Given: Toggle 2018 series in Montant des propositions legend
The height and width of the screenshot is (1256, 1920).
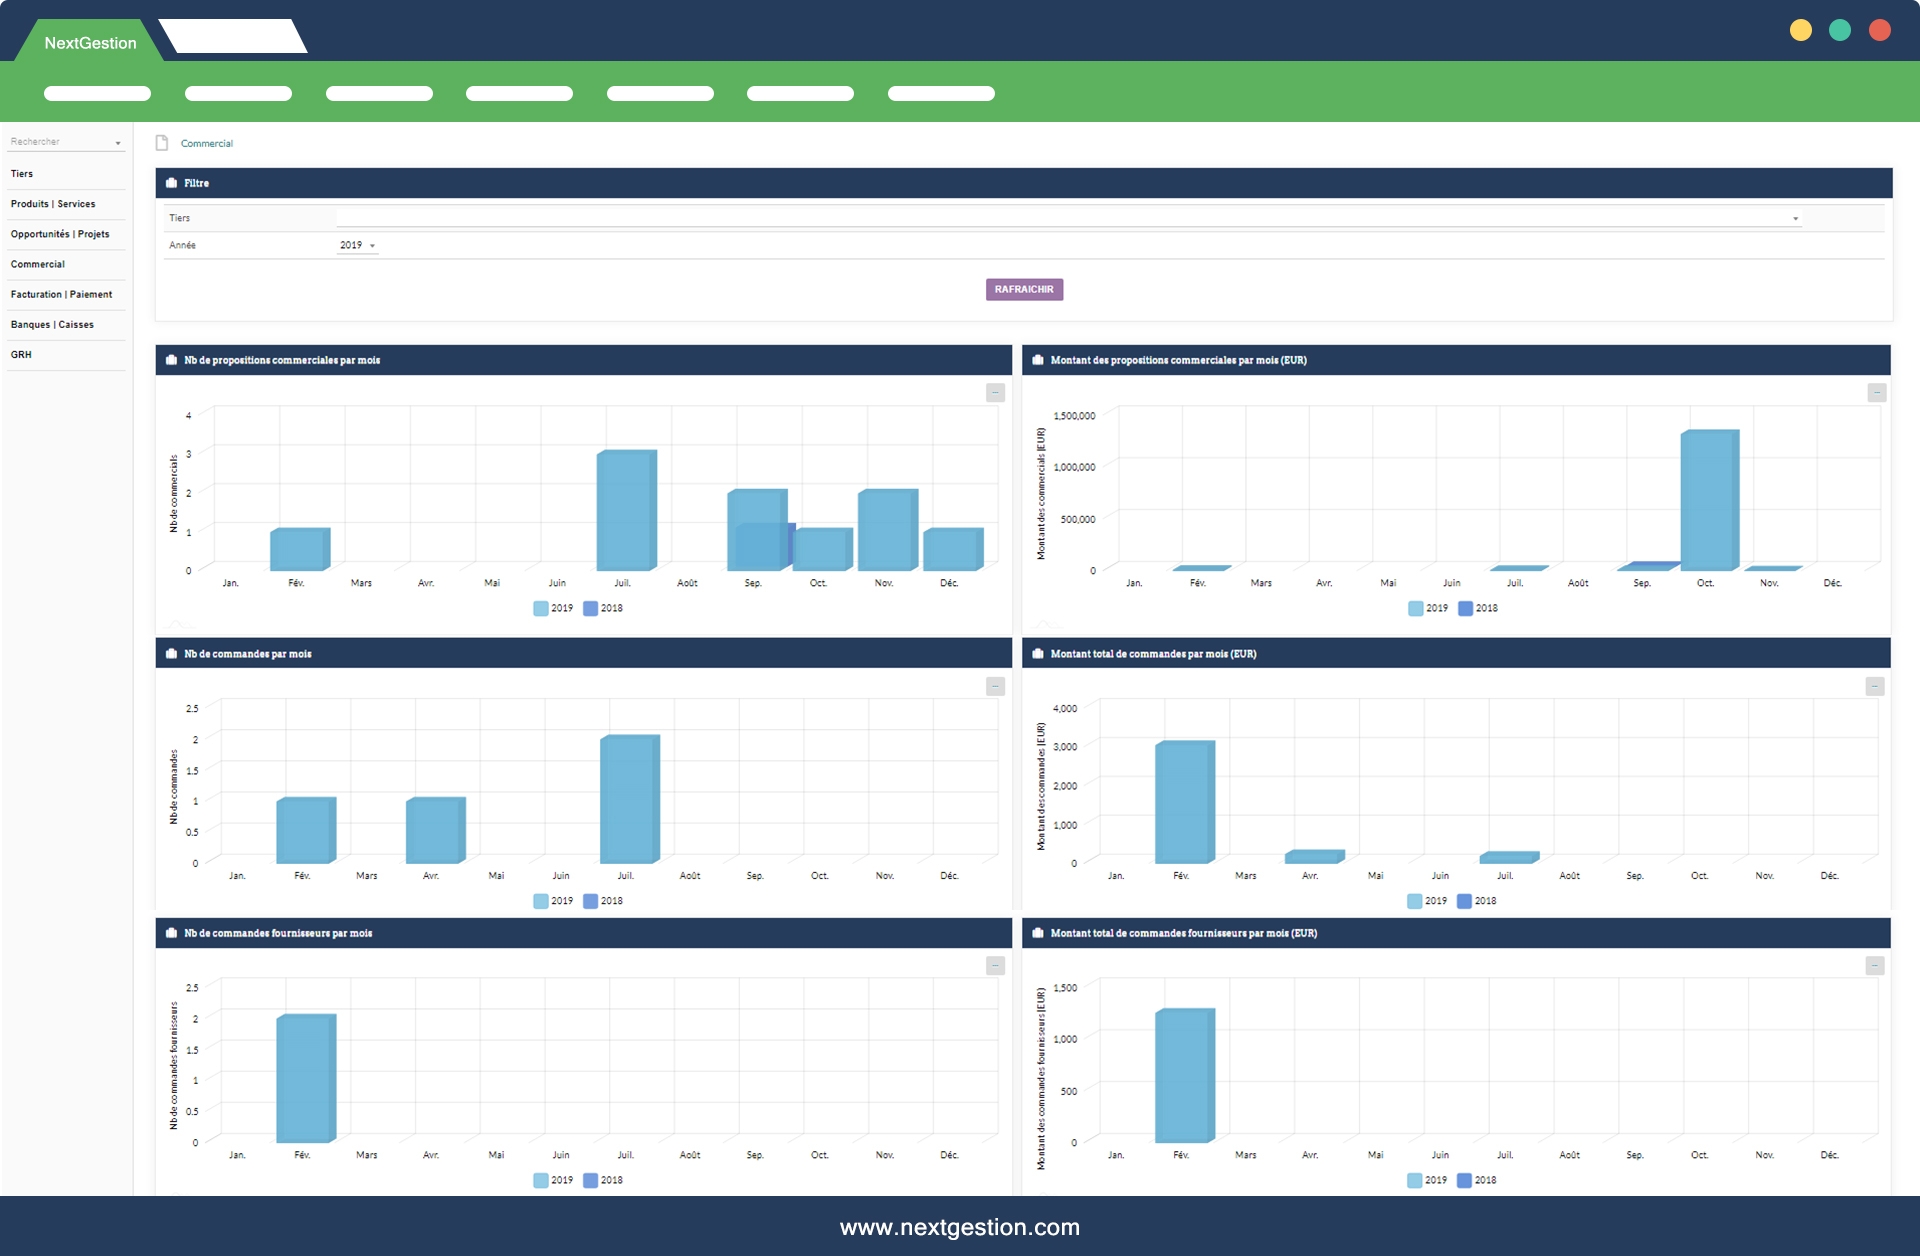Looking at the screenshot, I should point(1477,608).
